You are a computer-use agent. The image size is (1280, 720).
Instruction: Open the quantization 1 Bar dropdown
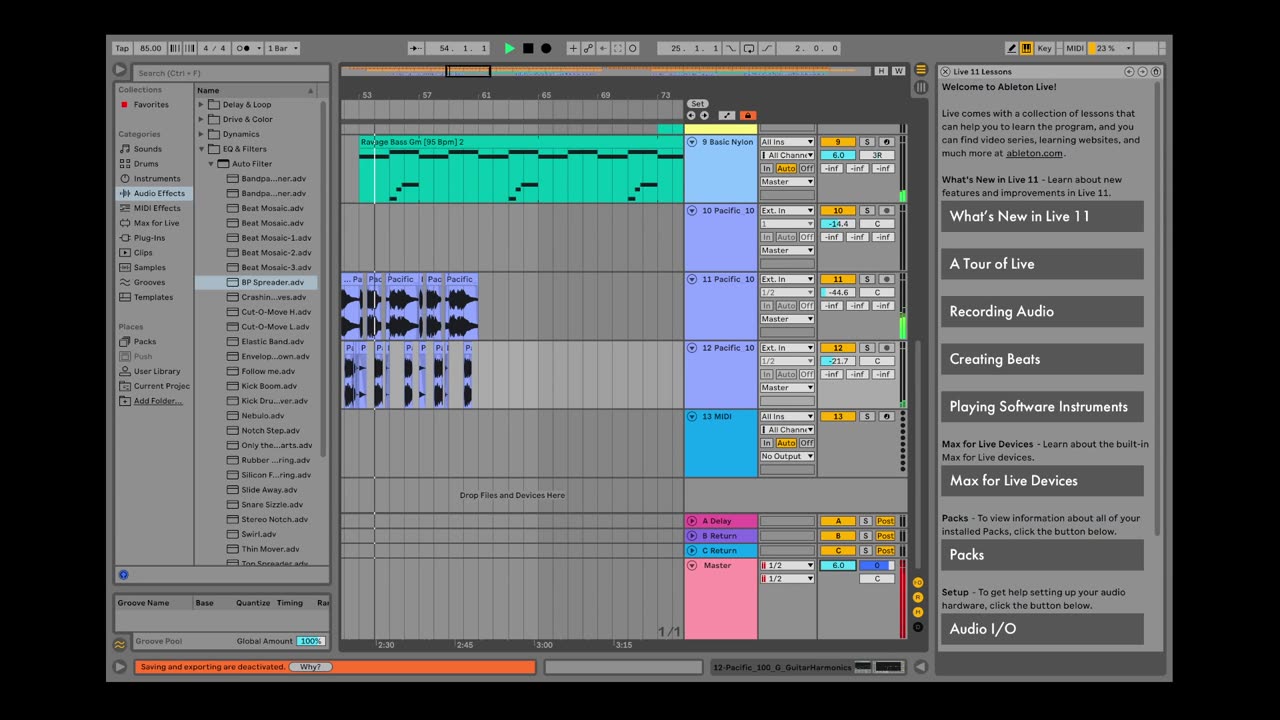(x=283, y=48)
